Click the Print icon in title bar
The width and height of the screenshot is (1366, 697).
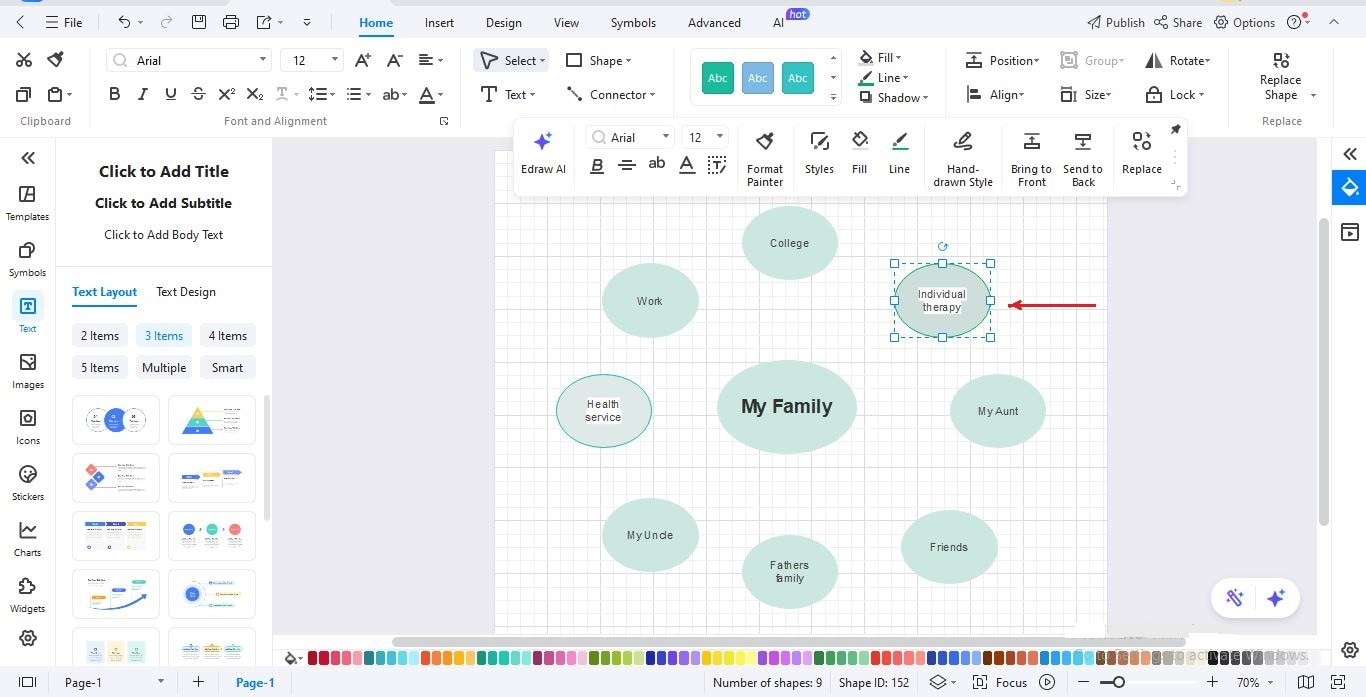[x=231, y=22]
